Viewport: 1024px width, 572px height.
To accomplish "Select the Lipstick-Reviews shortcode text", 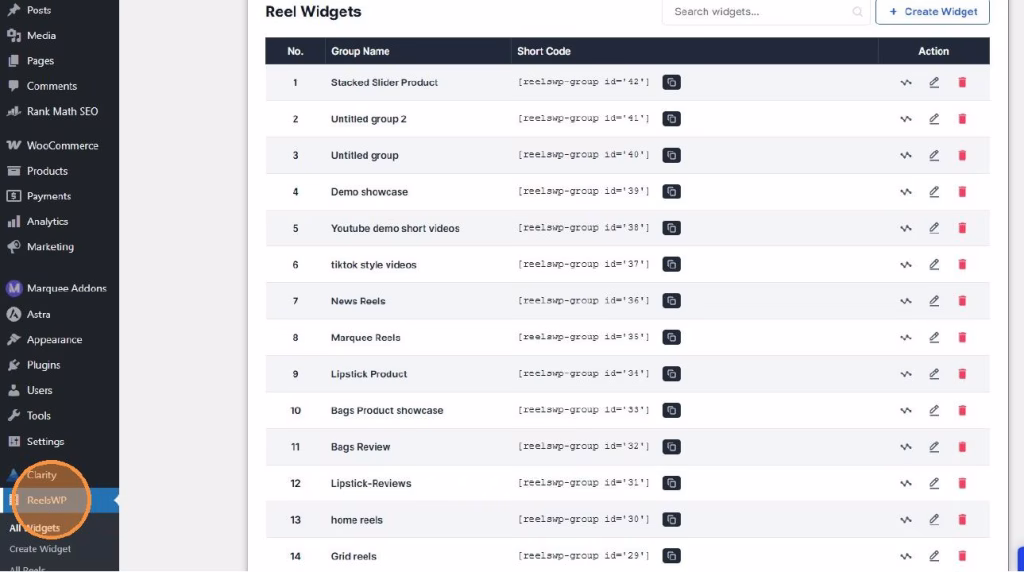I will click(x=583, y=483).
